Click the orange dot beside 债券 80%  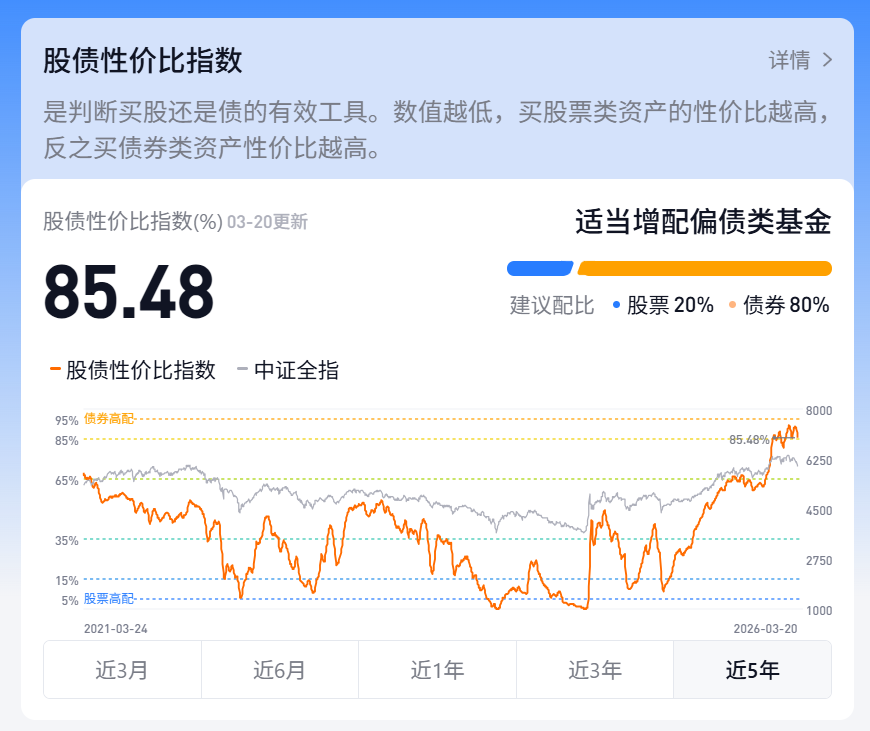click(733, 306)
